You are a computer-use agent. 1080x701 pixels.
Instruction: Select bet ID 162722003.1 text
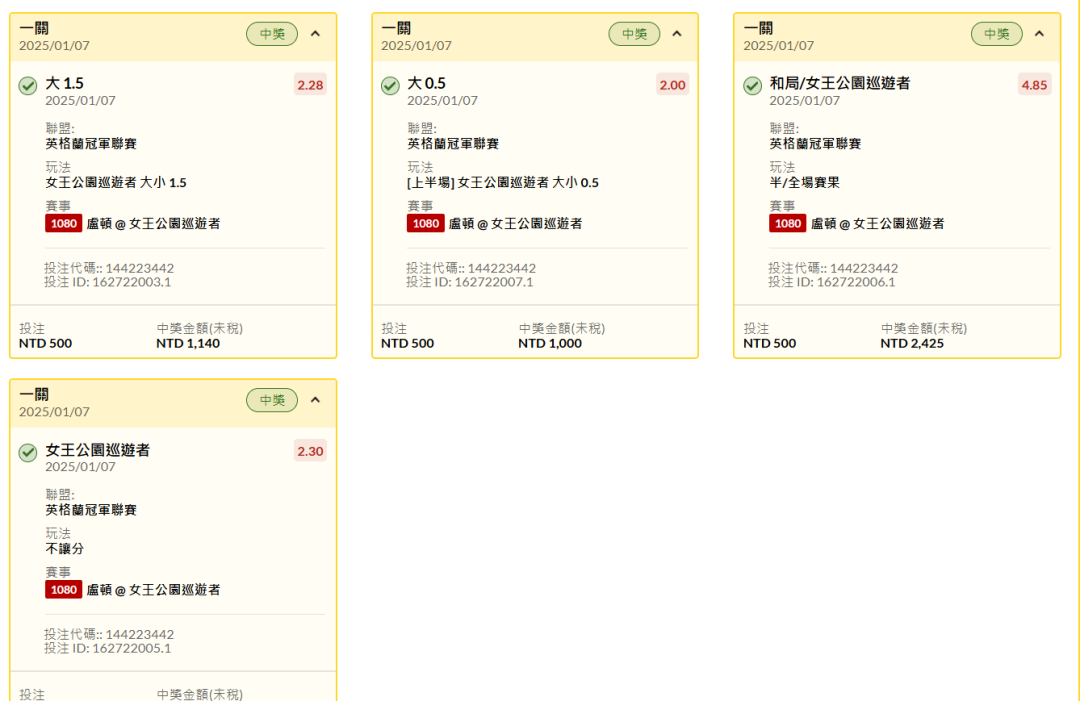(x=107, y=282)
